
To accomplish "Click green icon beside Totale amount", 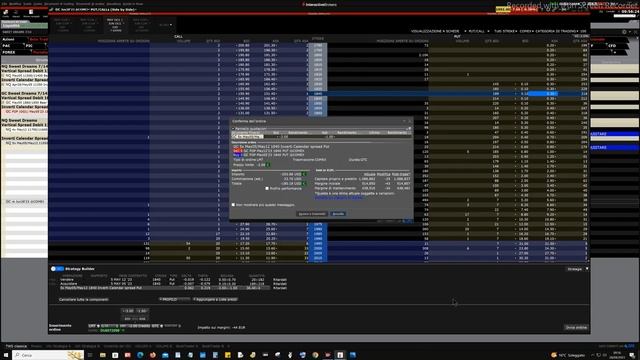I will point(304,184).
